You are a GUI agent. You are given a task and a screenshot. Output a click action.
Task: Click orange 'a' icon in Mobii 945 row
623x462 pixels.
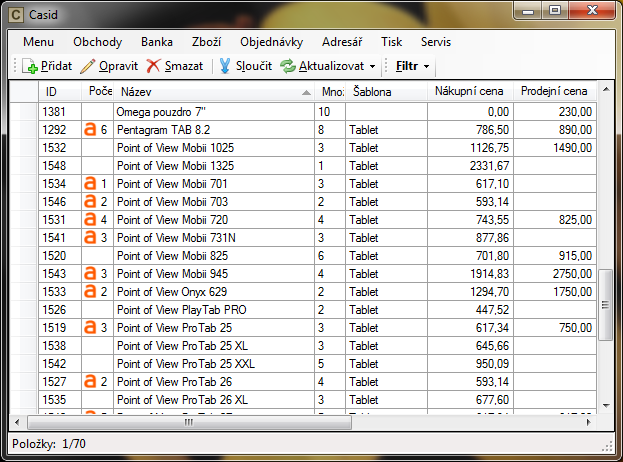tap(90, 273)
